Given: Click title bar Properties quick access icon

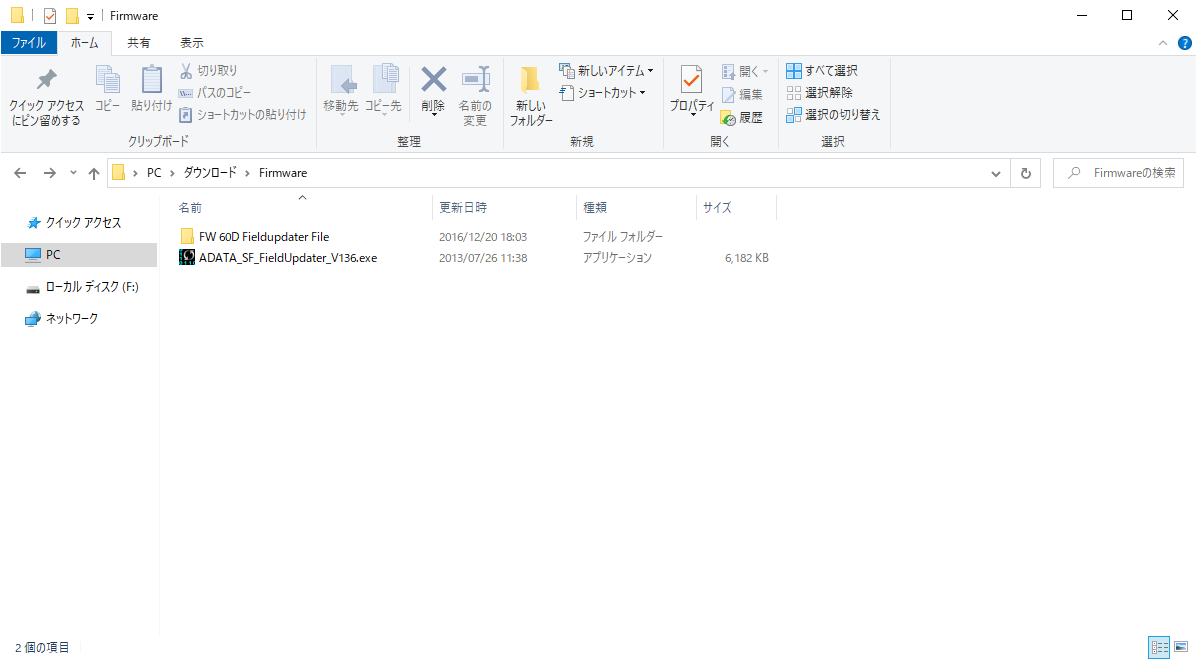Looking at the screenshot, I should coord(50,16).
